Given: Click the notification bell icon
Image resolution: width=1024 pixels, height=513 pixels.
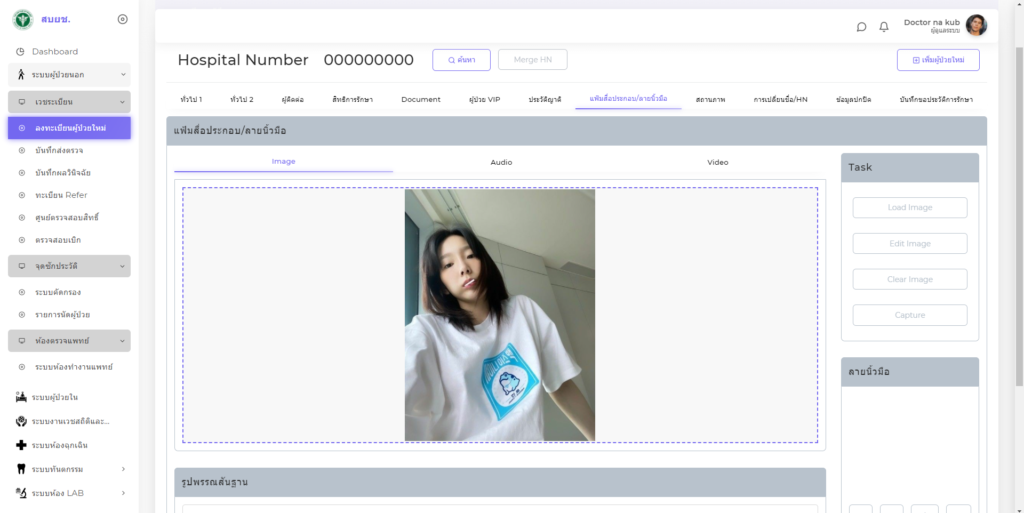Looking at the screenshot, I should tap(884, 27).
